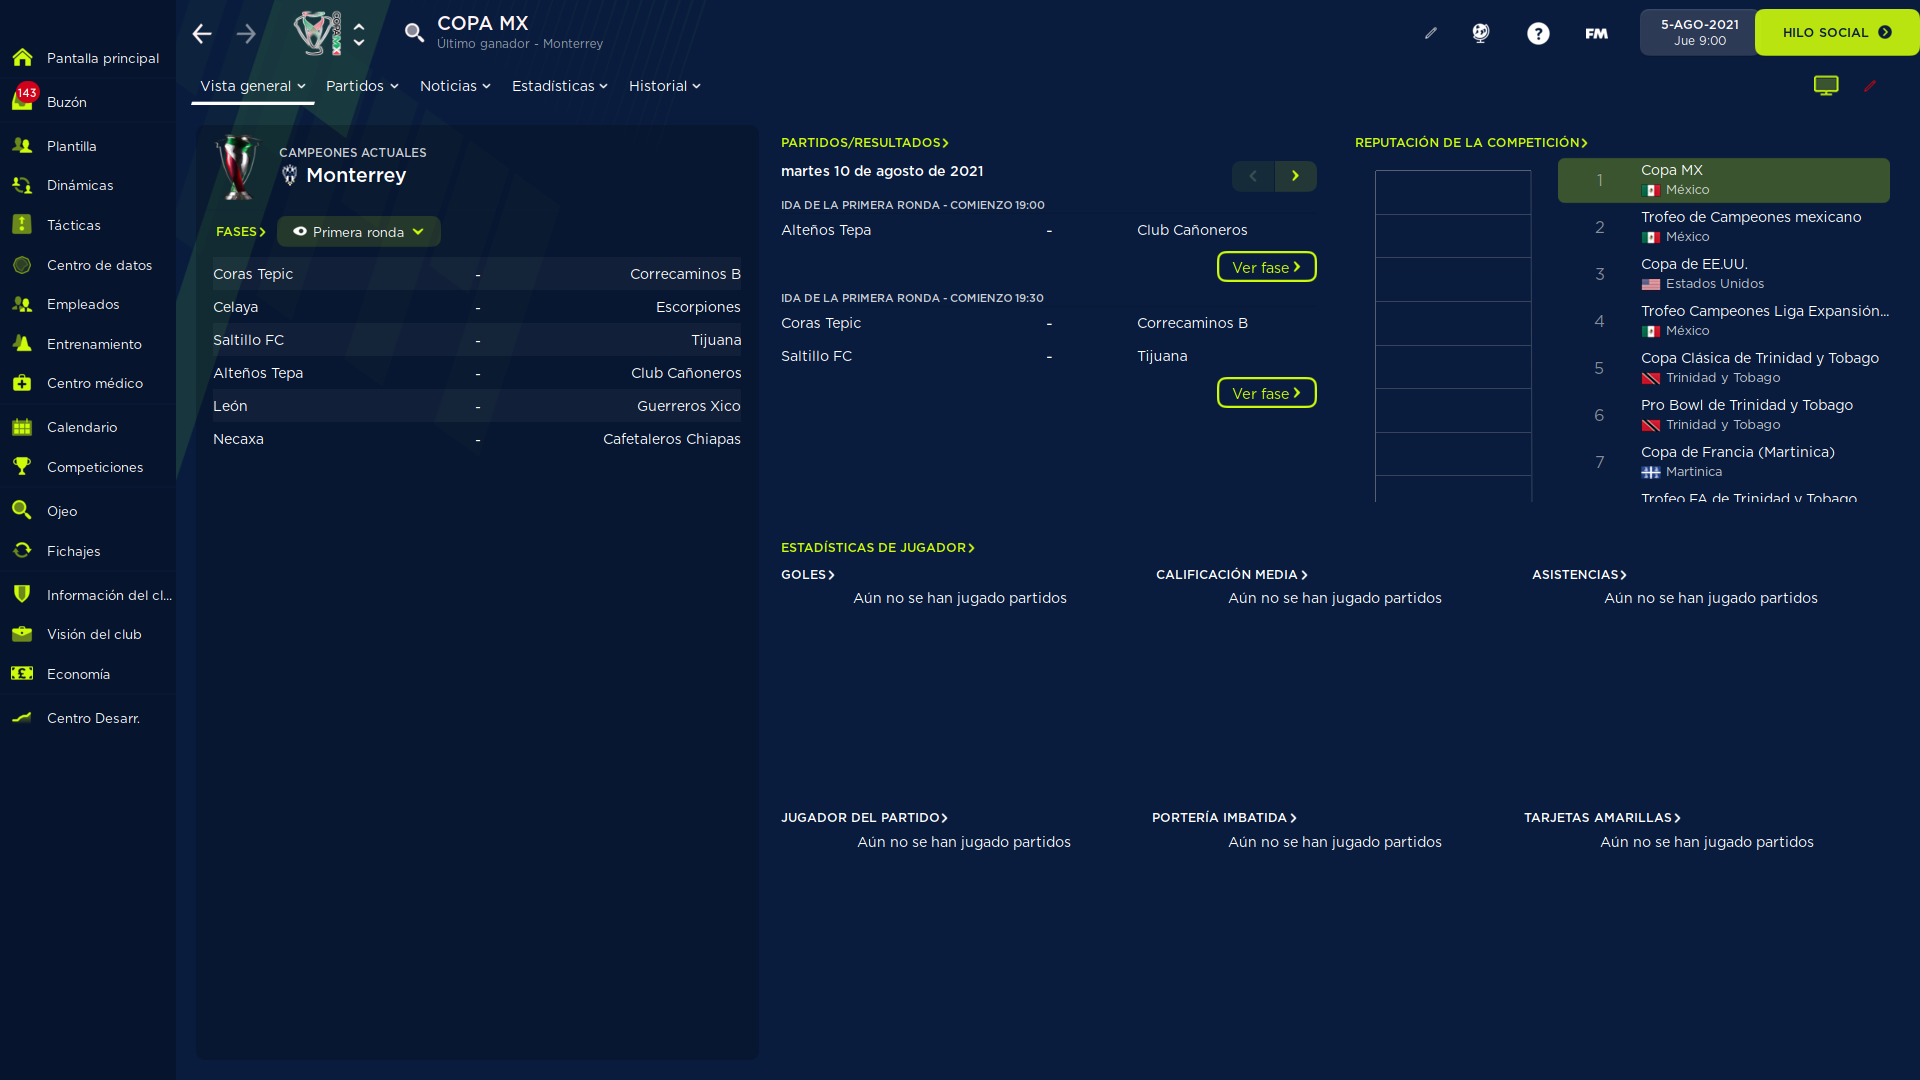Select Copa de EE.UU. row
This screenshot has height=1080, width=1920.
click(1724, 274)
